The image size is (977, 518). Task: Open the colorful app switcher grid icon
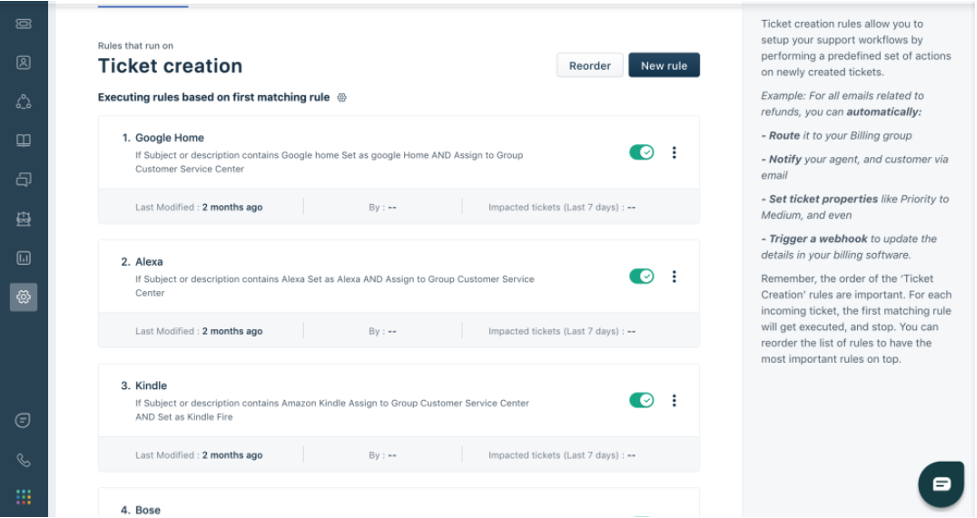(x=23, y=497)
